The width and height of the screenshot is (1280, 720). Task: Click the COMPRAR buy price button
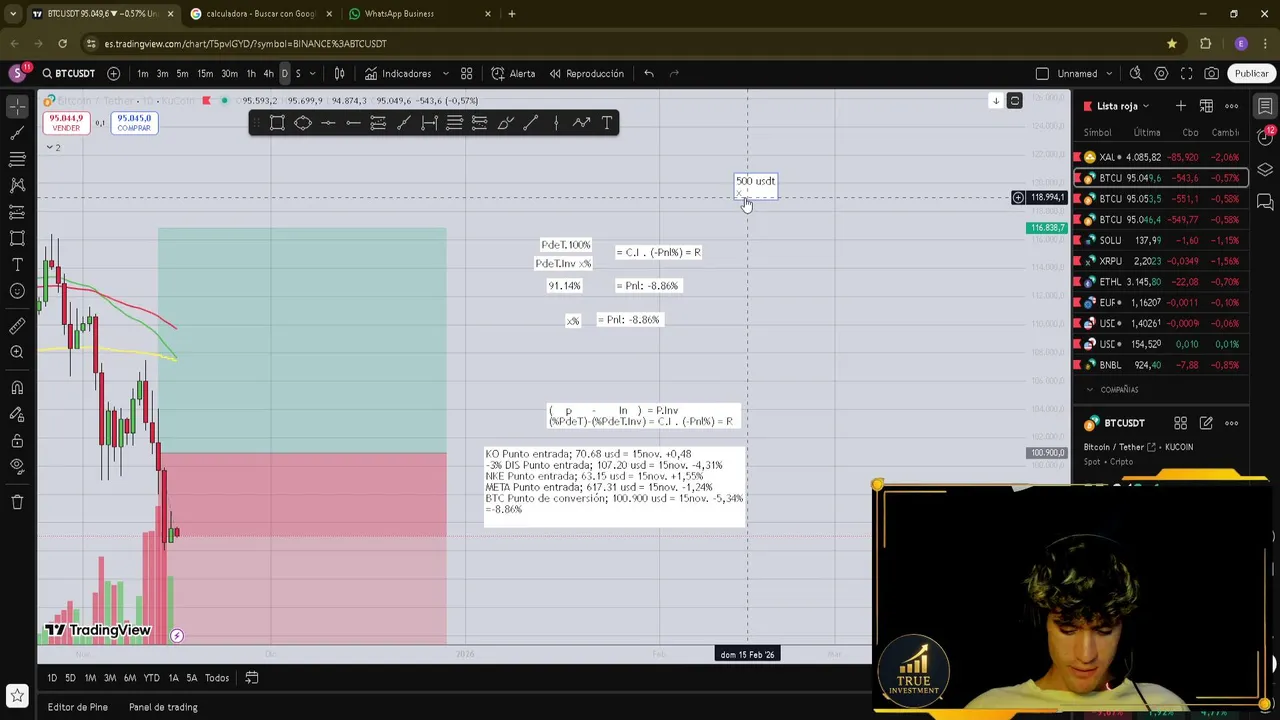coord(134,123)
